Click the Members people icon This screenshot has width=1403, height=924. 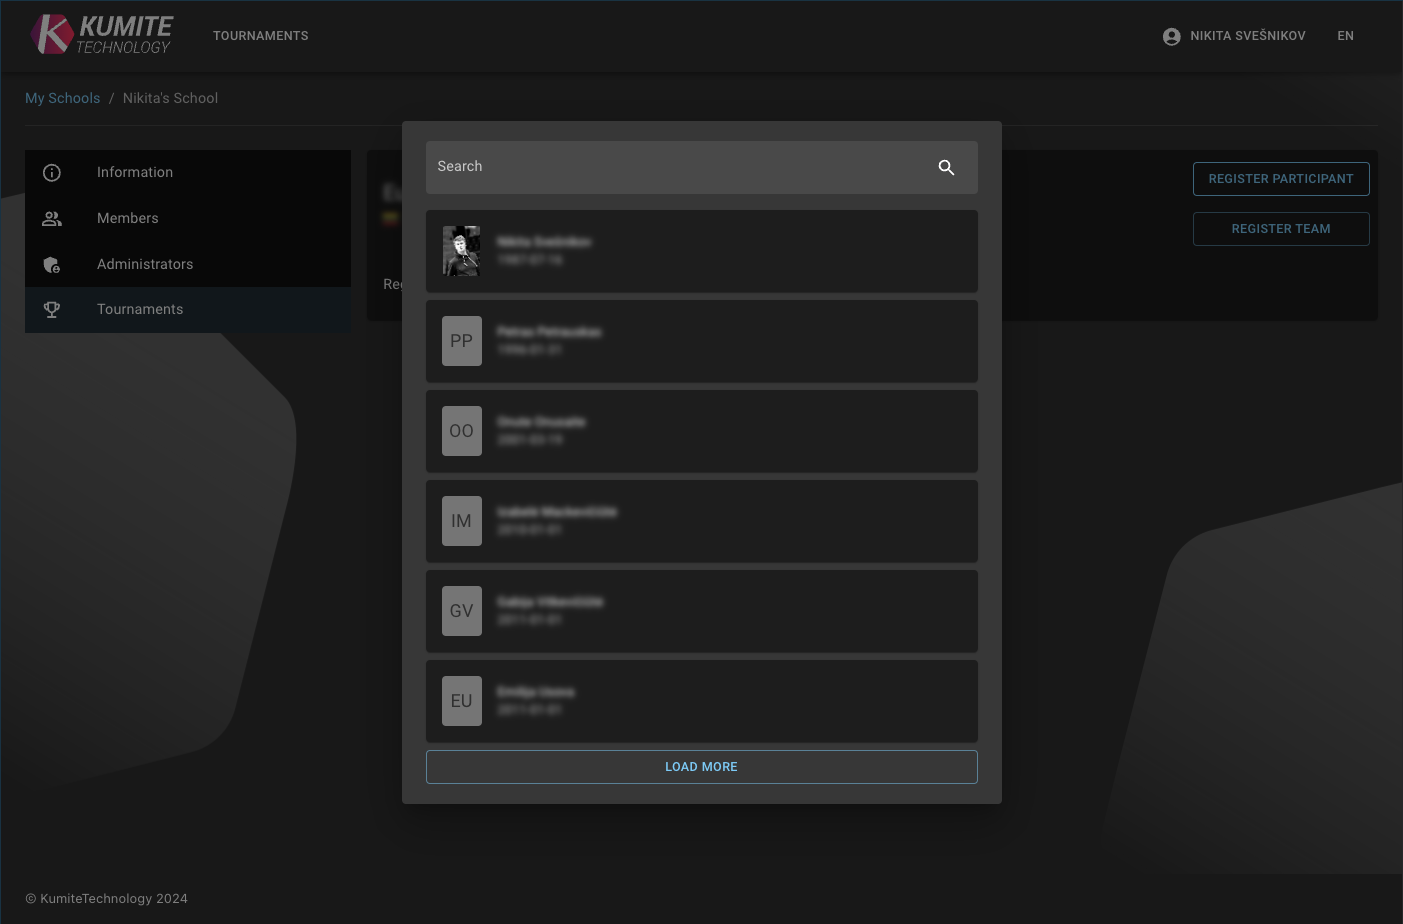(x=52, y=218)
